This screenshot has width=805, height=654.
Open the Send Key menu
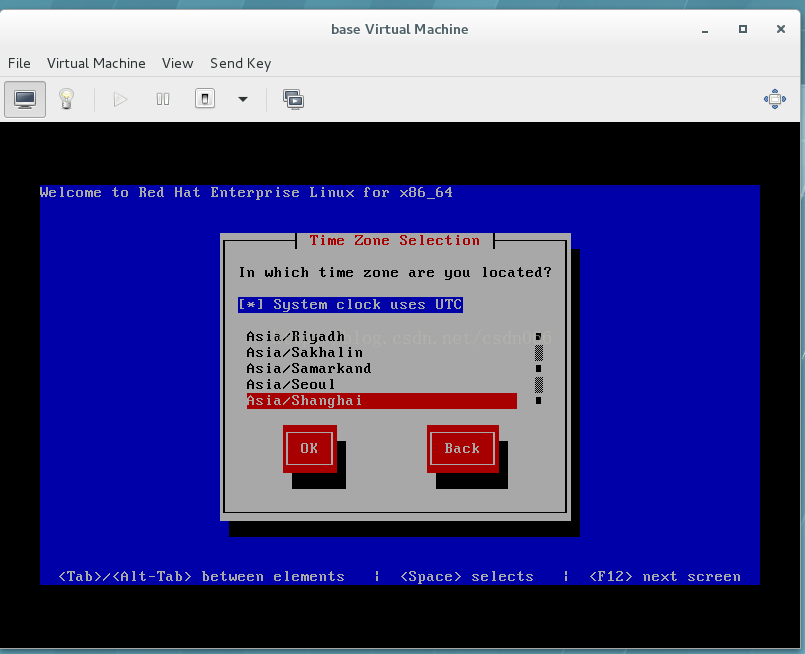click(240, 63)
